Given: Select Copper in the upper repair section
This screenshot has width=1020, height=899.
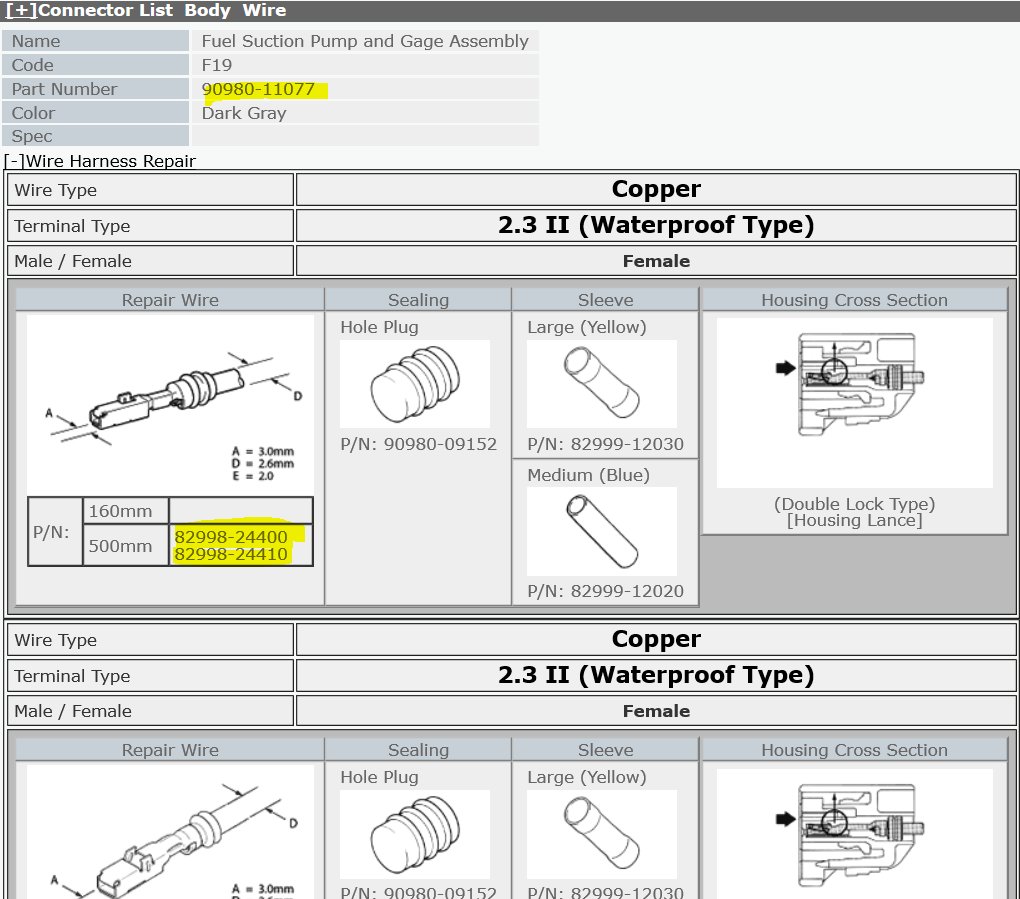Looking at the screenshot, I should (656, 189).
